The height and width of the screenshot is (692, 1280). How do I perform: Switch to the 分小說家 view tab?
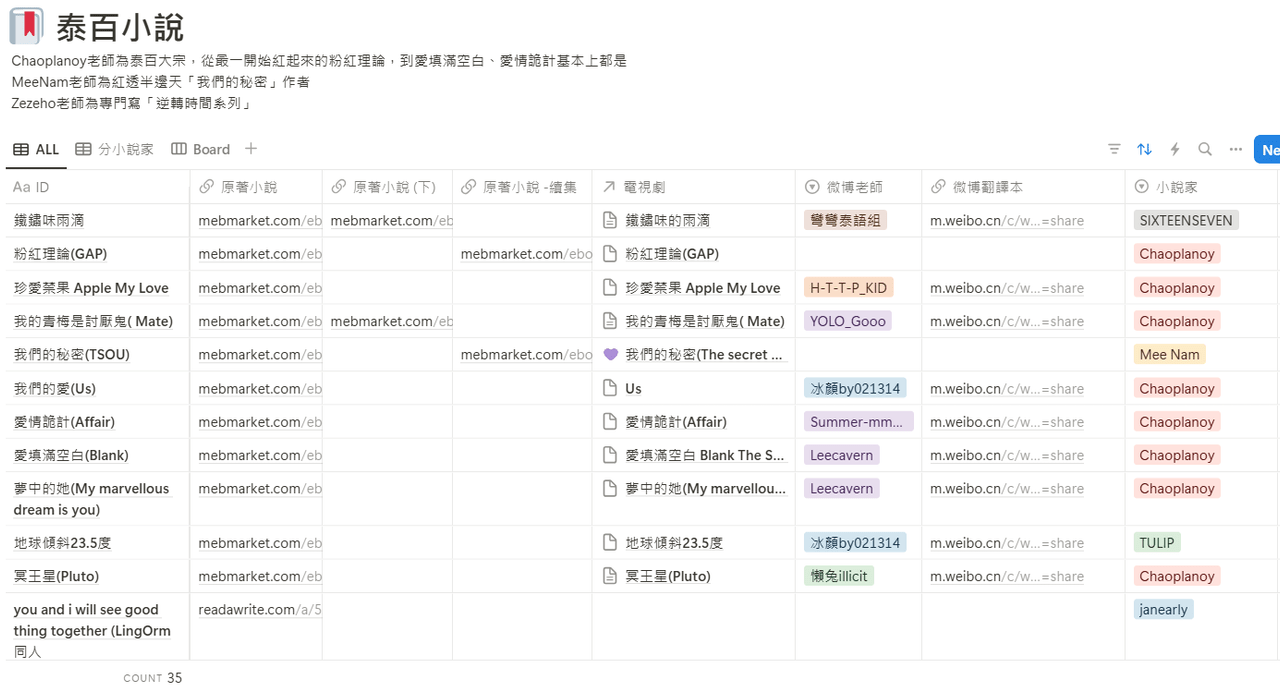[x=115, y=149]
